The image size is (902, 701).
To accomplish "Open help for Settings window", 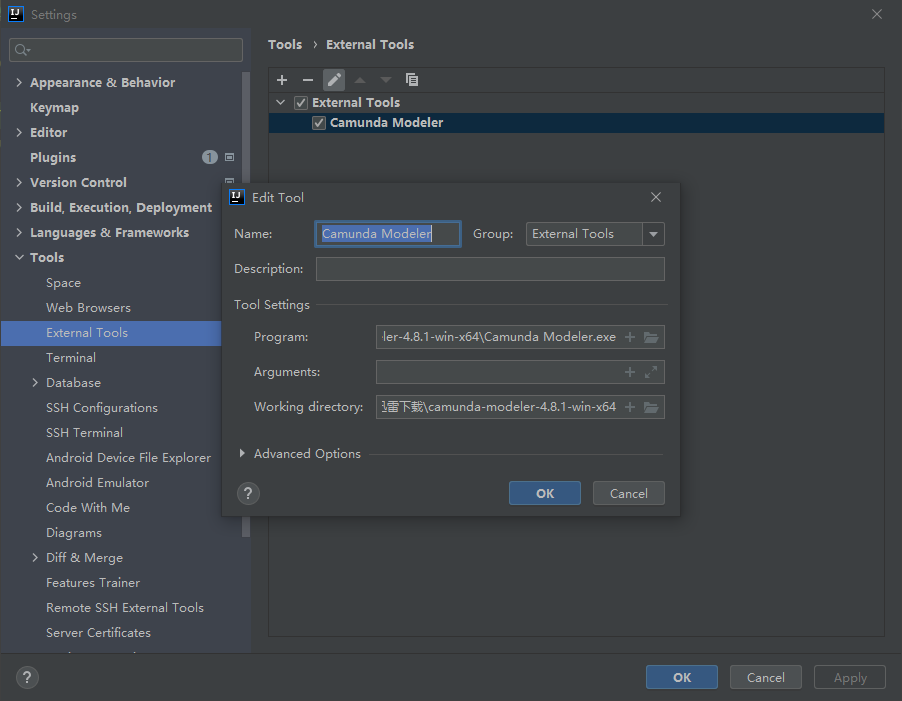I will click(27, 677).
